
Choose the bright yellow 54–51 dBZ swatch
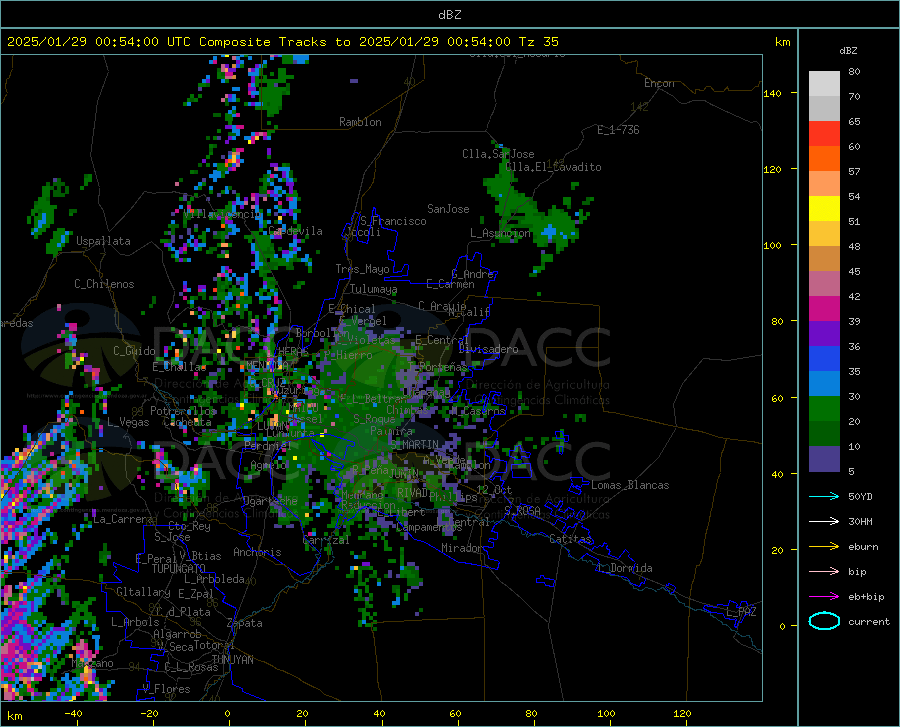824,209
